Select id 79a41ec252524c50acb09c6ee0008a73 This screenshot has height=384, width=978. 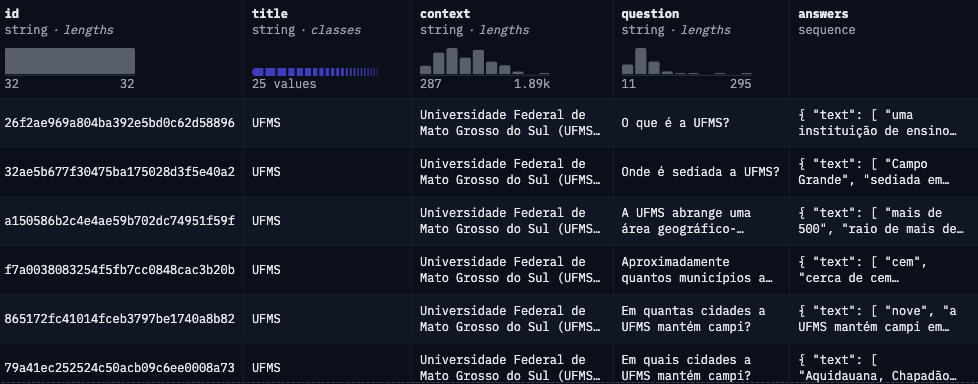click(x=120, y=368)
